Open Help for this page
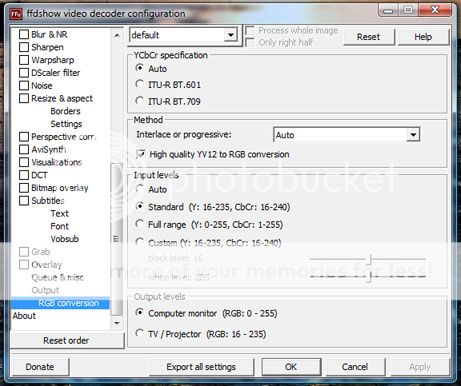The height and width of the screenshot is (386, 461). tap(423, 37)
